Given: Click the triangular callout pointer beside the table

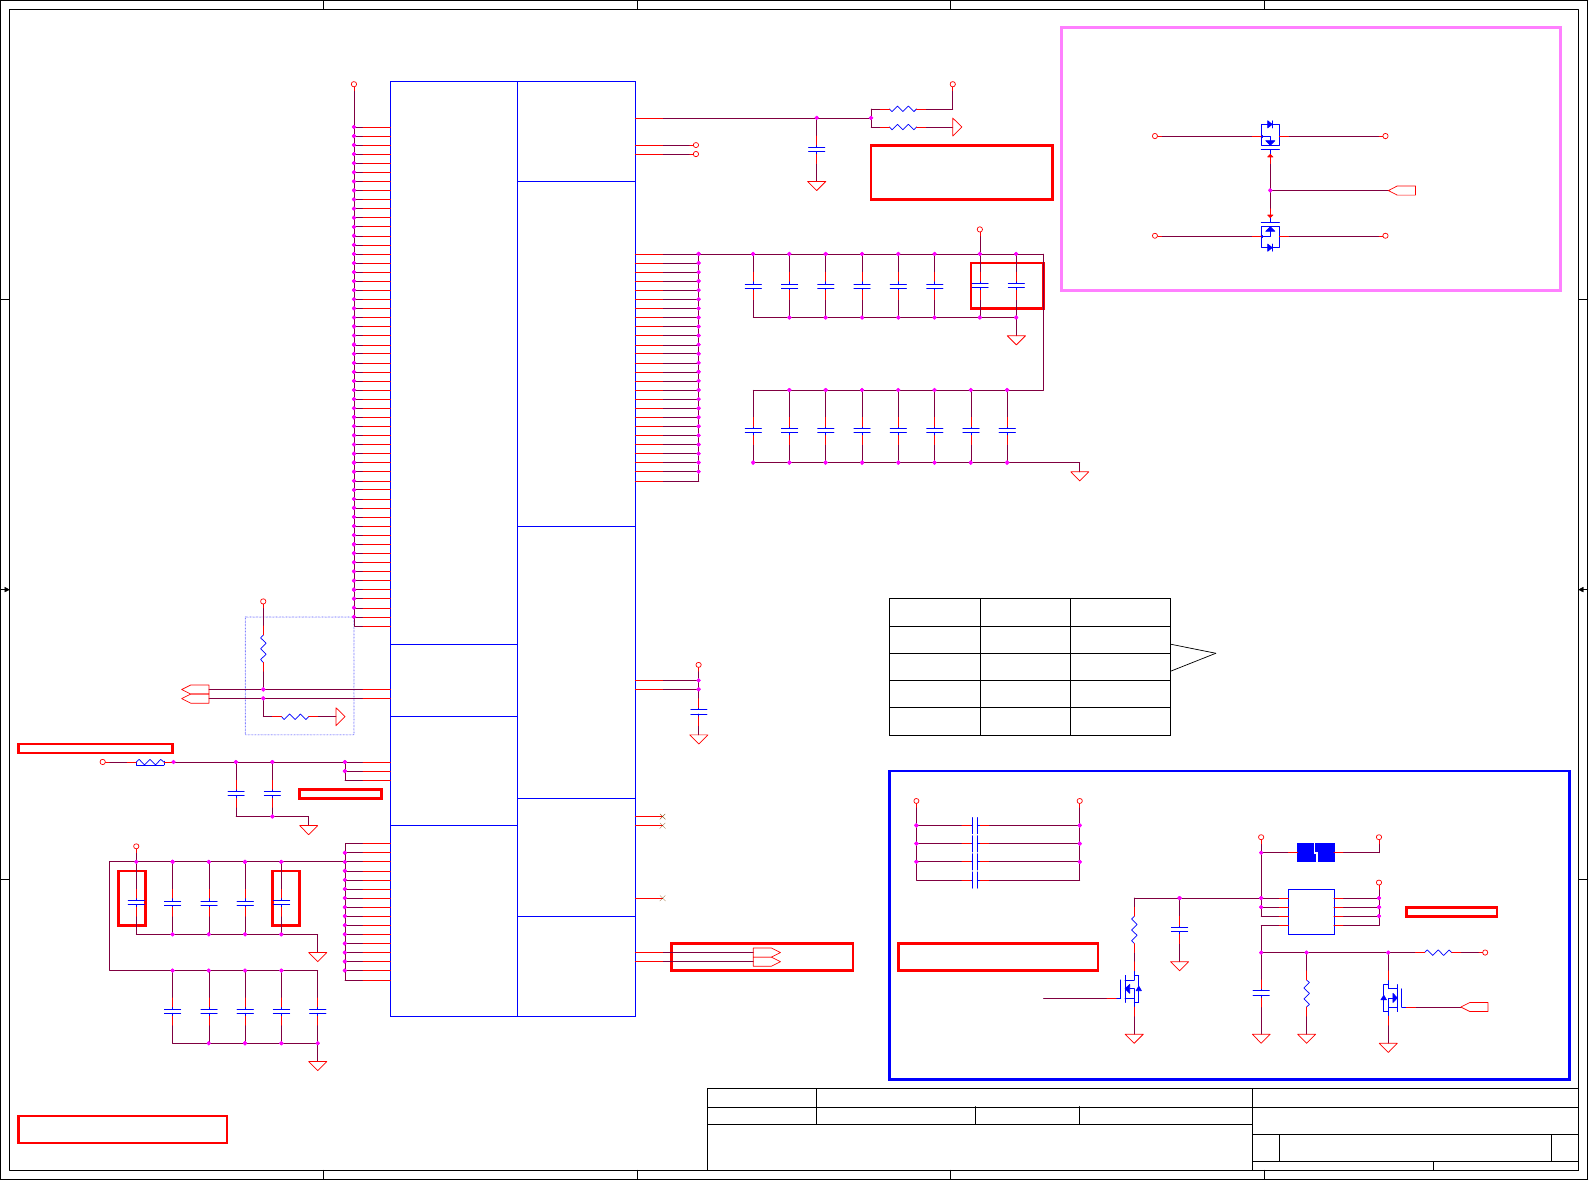Looking at the screenshot, I should coord(1193,655).
